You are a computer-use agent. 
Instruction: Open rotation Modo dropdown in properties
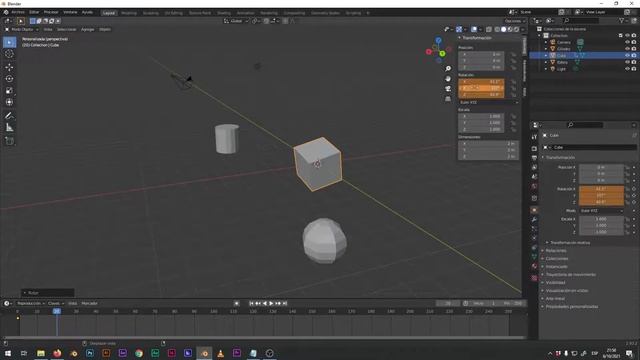tap(602, 211)
